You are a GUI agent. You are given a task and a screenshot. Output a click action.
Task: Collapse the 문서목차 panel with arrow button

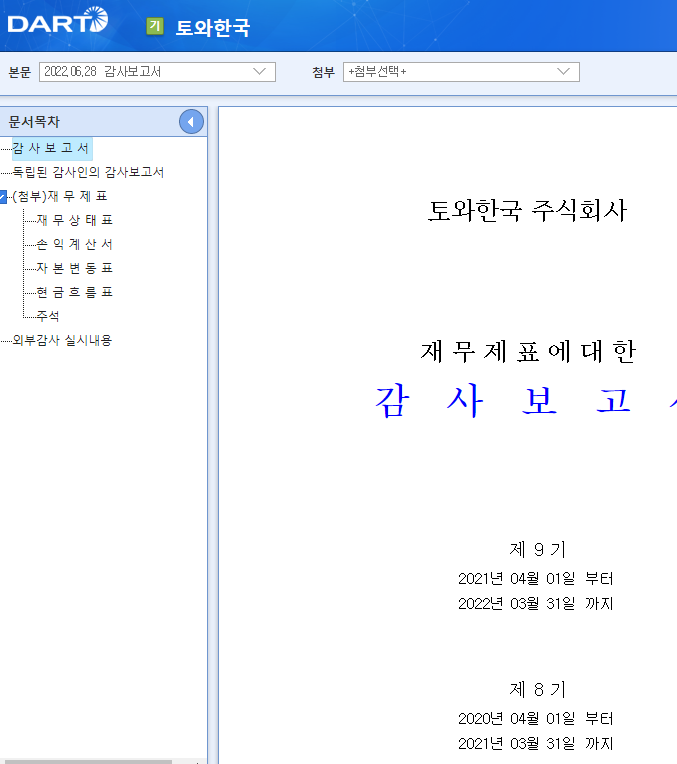(x=191, y=122)
